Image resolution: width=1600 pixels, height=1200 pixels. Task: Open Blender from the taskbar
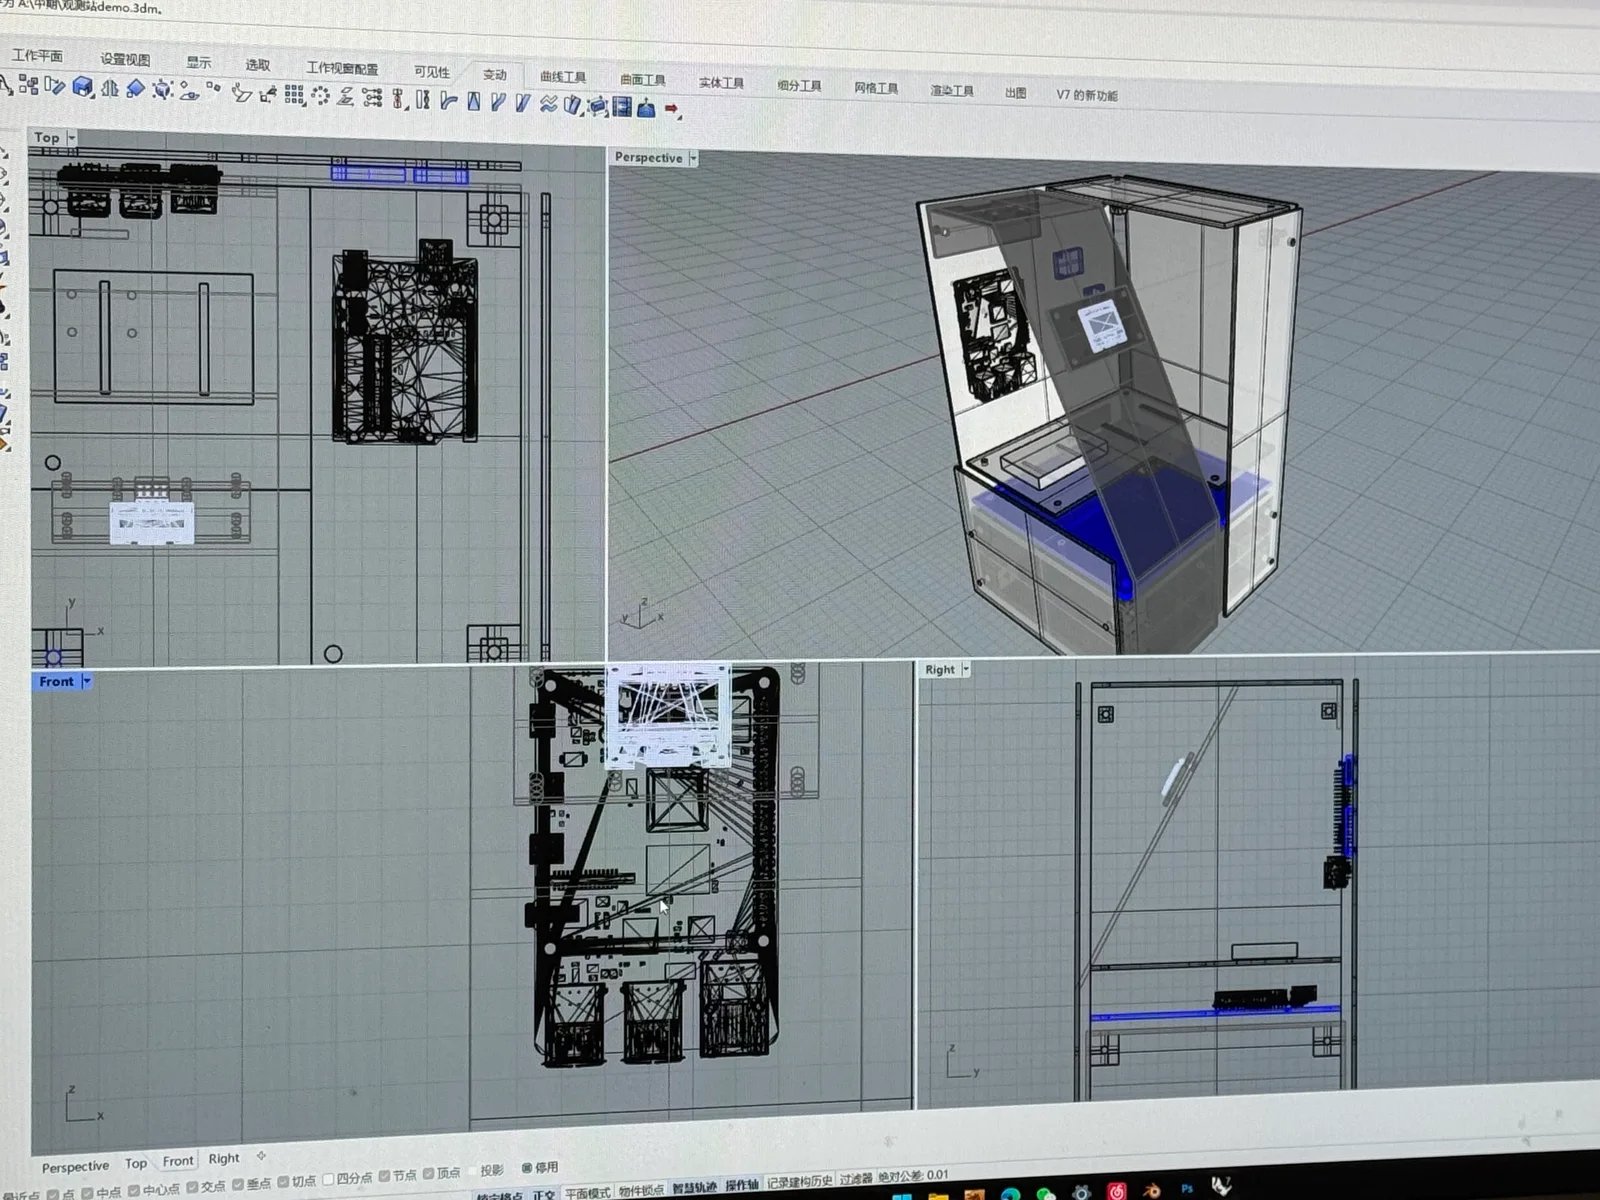(x=1151, y=1190)
